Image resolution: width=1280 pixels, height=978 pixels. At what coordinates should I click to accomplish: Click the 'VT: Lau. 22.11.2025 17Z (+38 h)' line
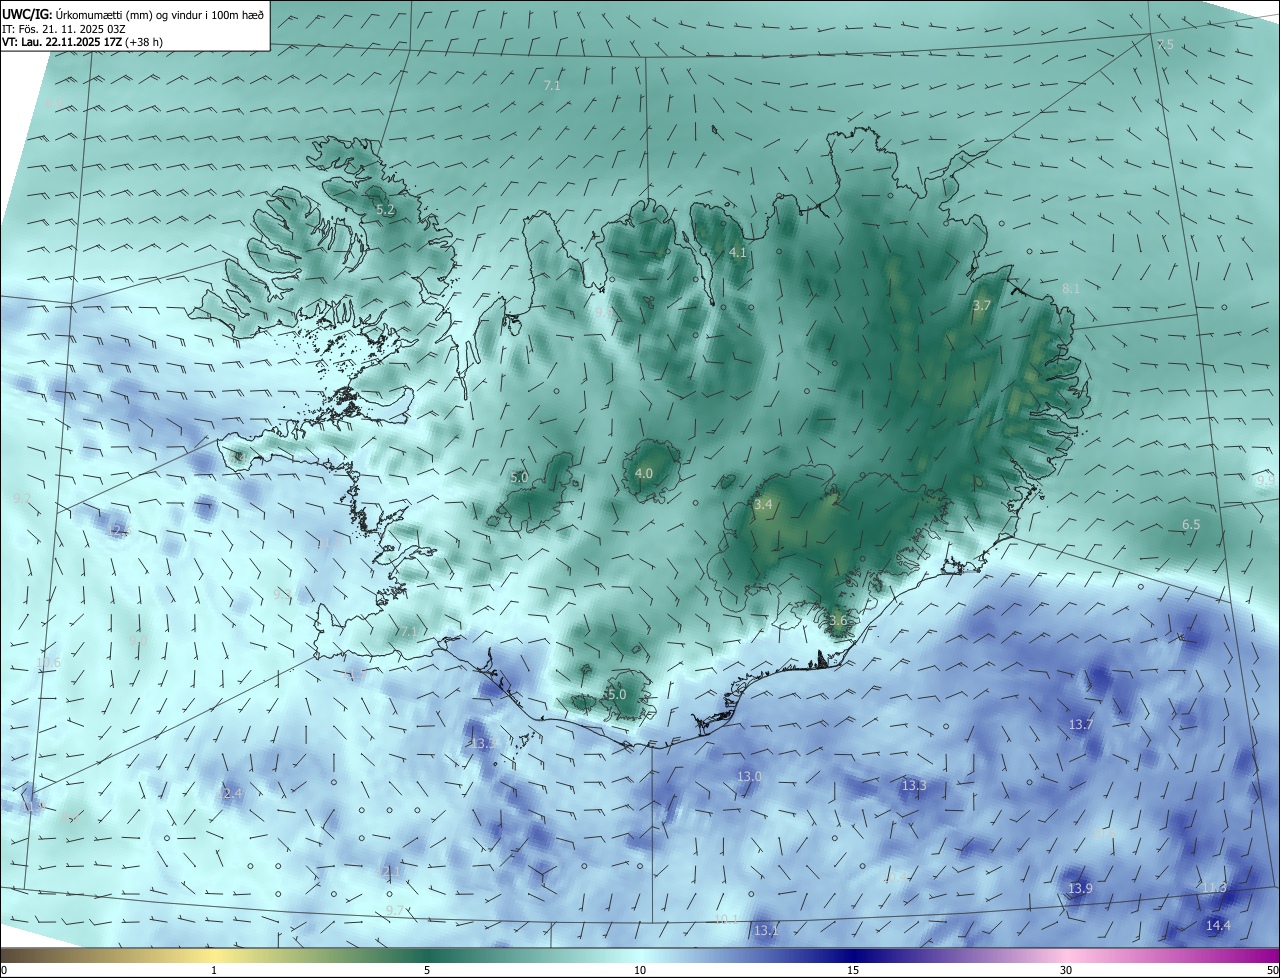pyautogui.click(x=82, y=42)
